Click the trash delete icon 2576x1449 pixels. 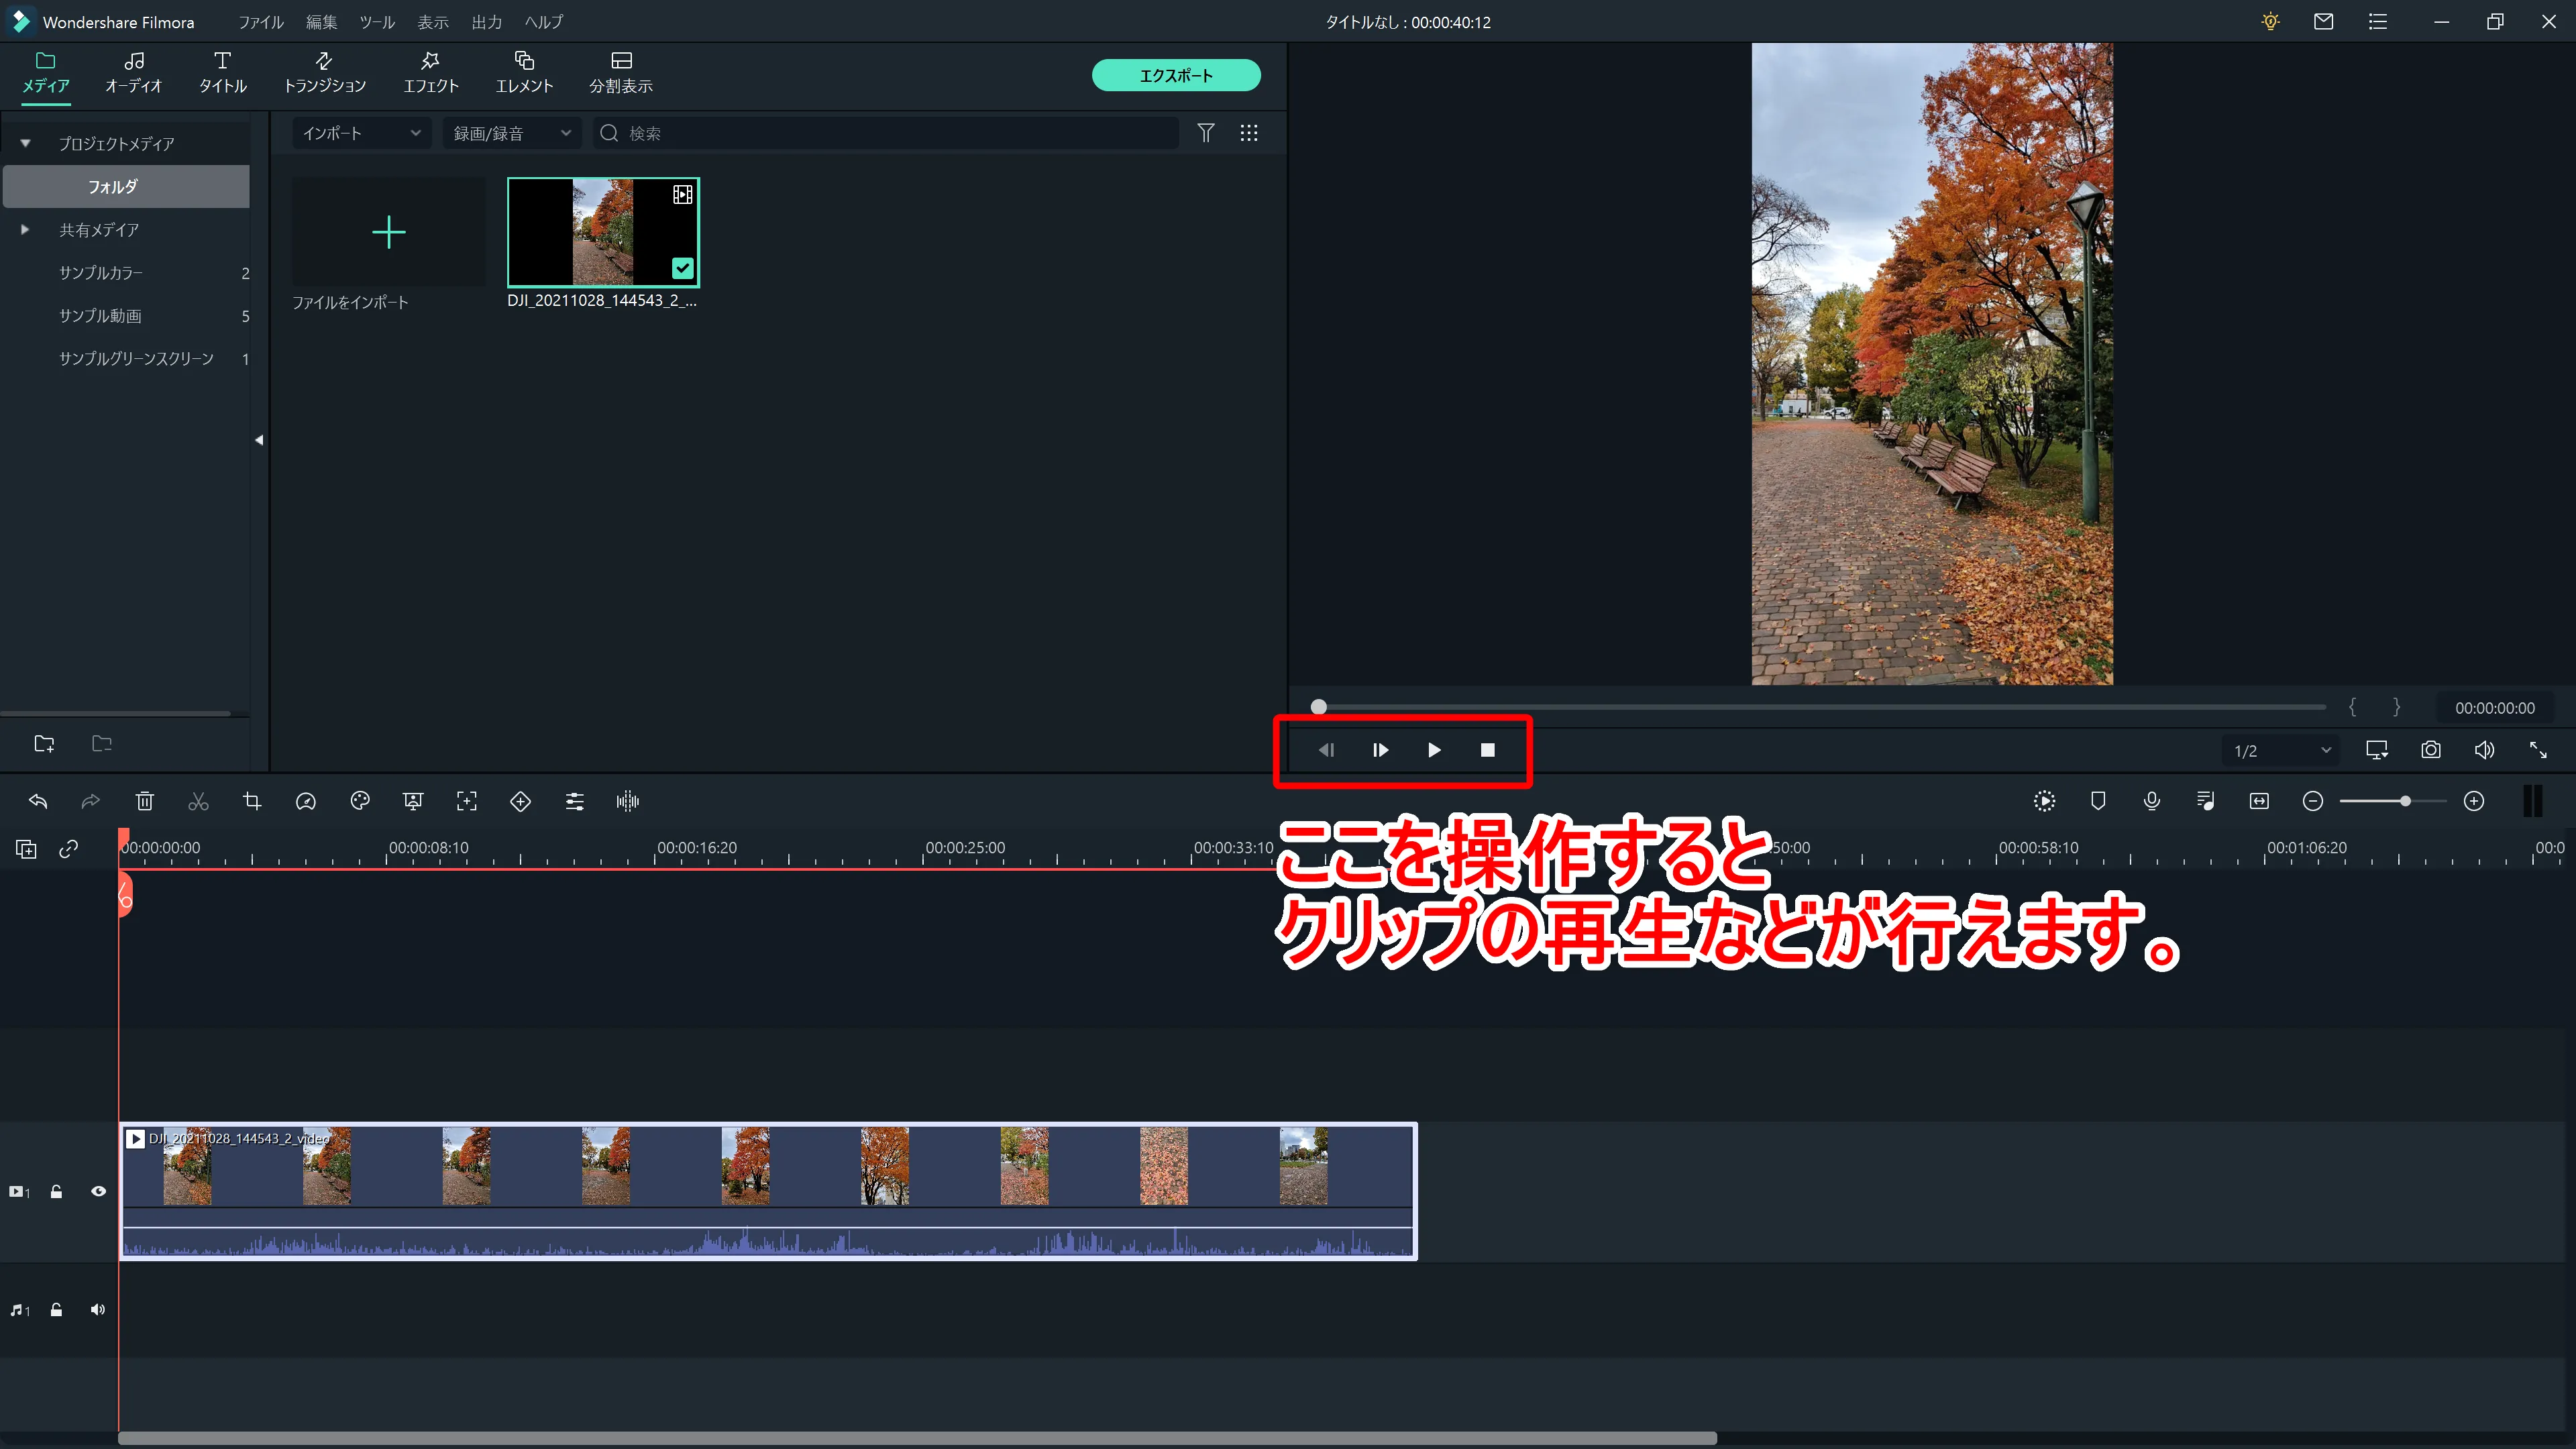[x=145, y=801]
